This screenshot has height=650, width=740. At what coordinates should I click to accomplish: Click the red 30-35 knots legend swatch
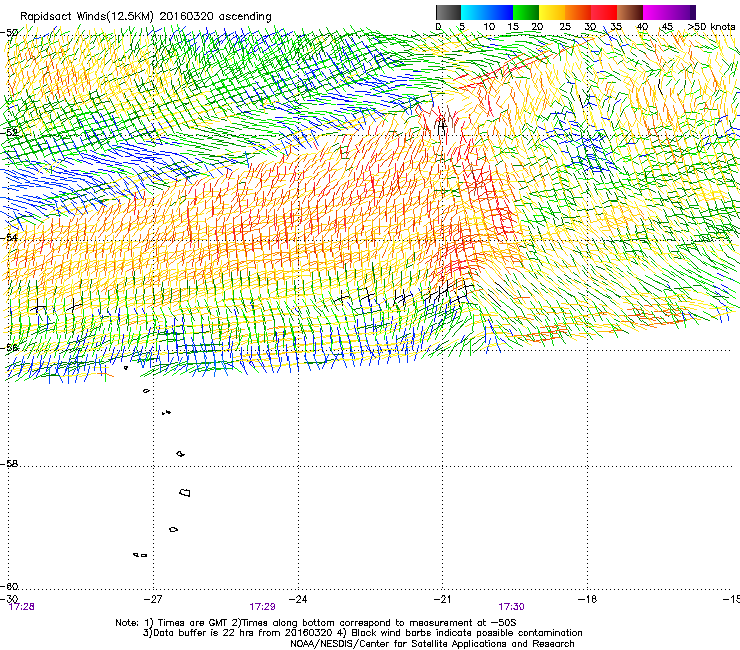[604, 12]
